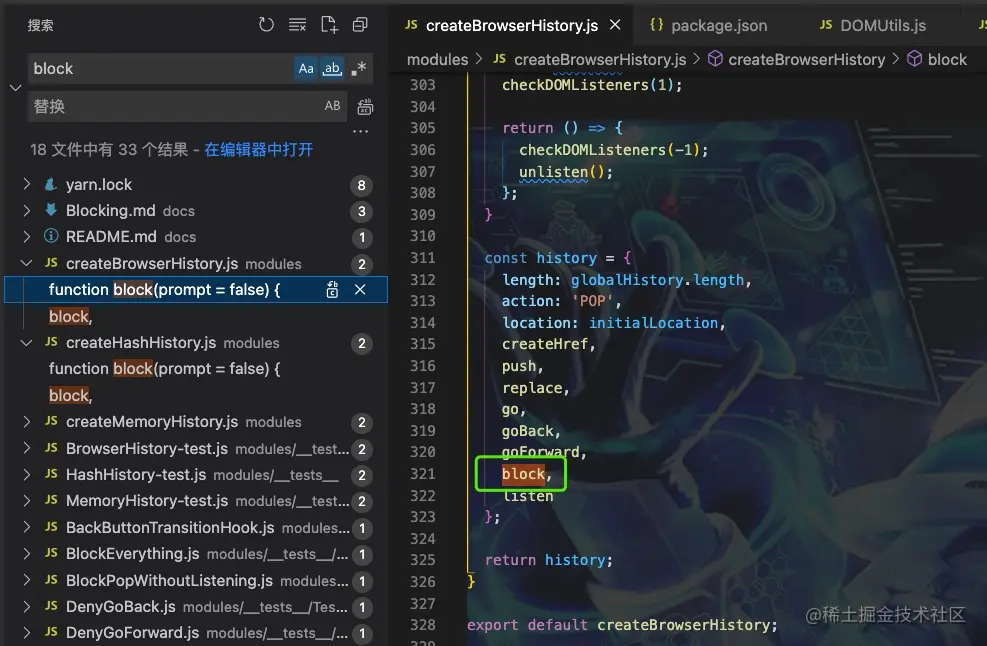Expand DenyGoBack.js results
This screenshot has height=646, width=987.
26,607
